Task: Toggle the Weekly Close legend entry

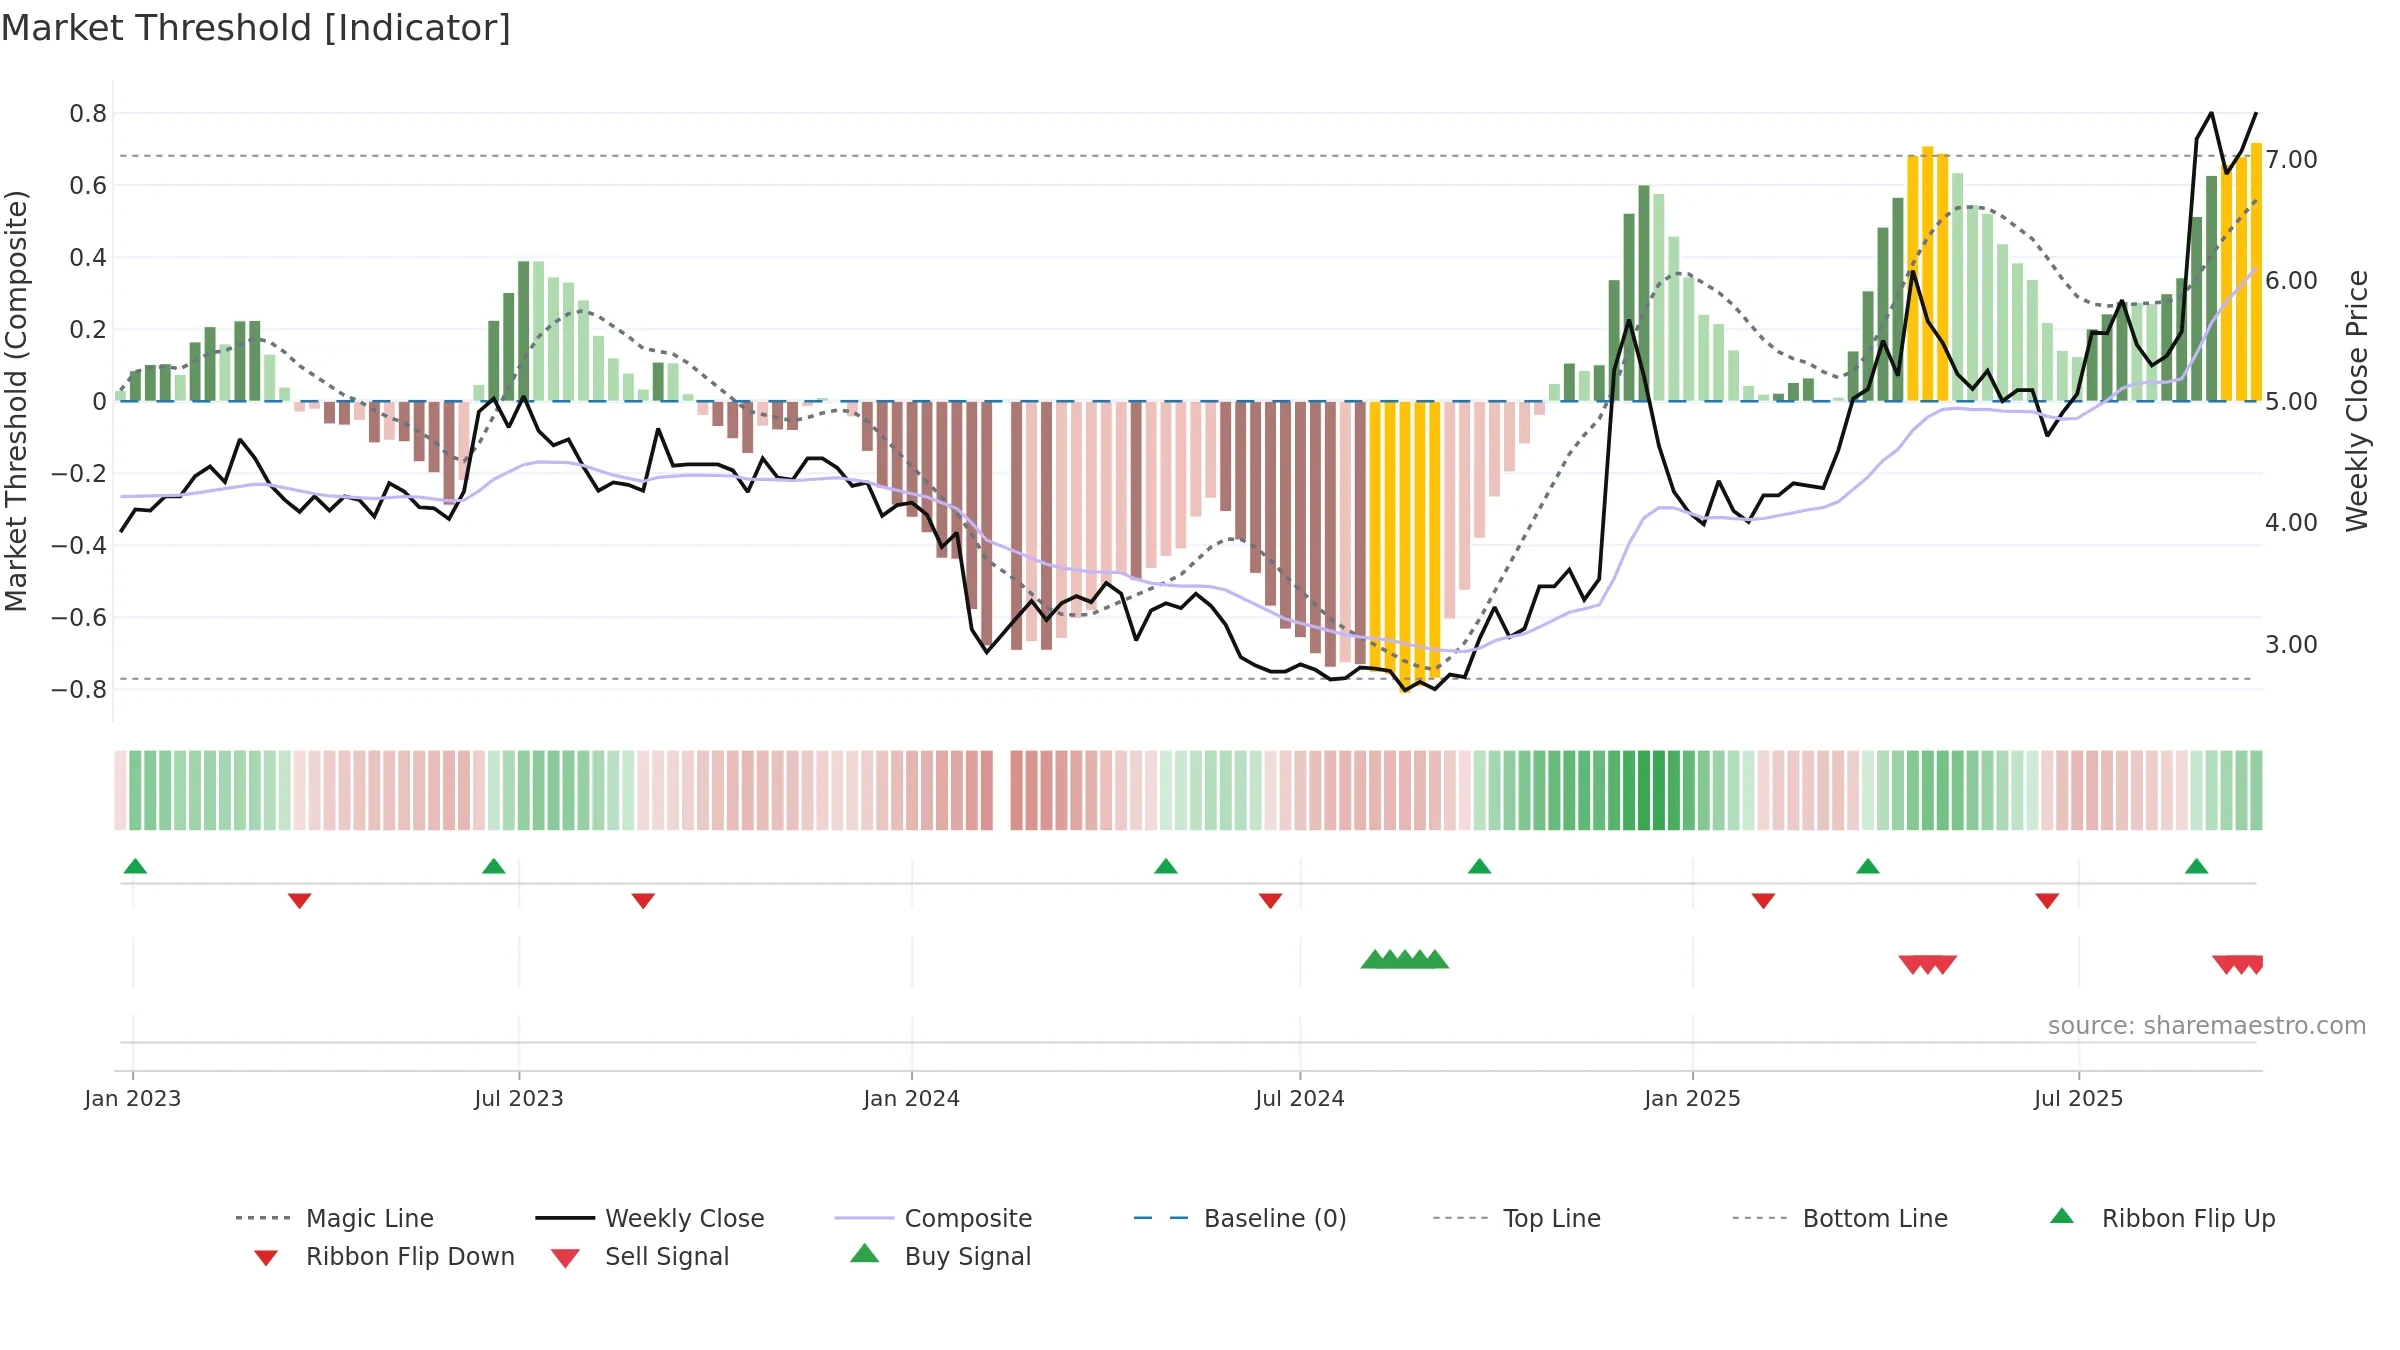Action: [650, 1218]
